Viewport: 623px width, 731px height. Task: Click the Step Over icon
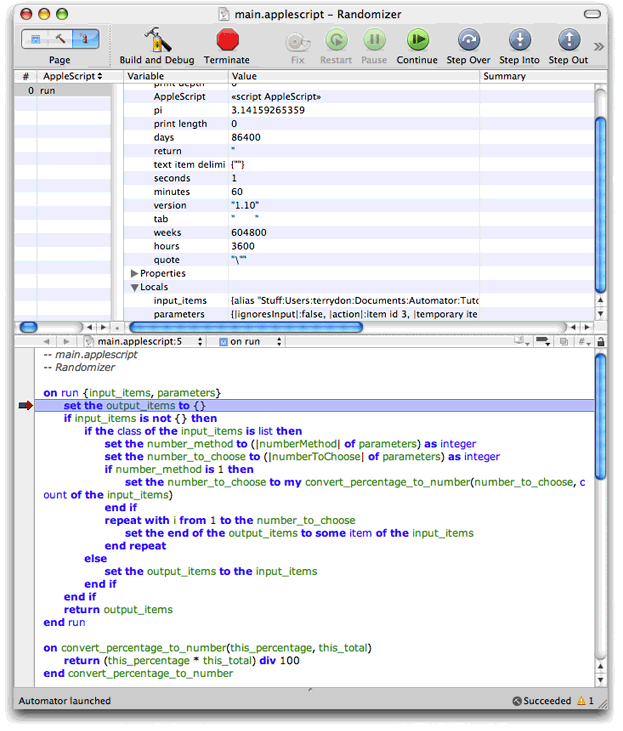(x=468, y=40)
